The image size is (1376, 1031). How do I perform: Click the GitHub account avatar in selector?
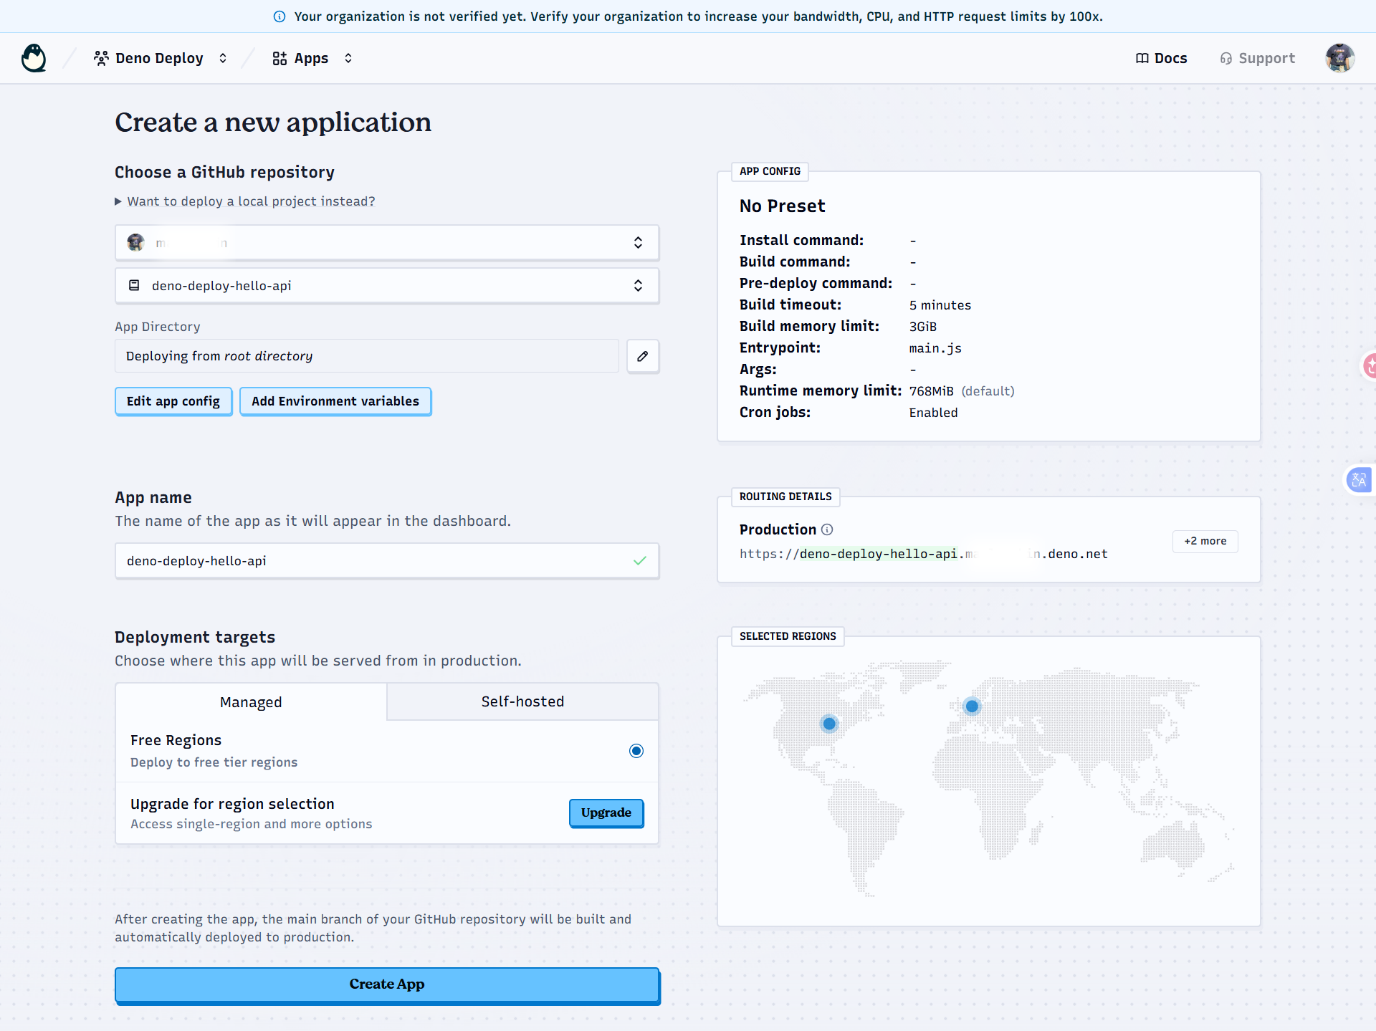pyautogui.click(x=136, y=243)
